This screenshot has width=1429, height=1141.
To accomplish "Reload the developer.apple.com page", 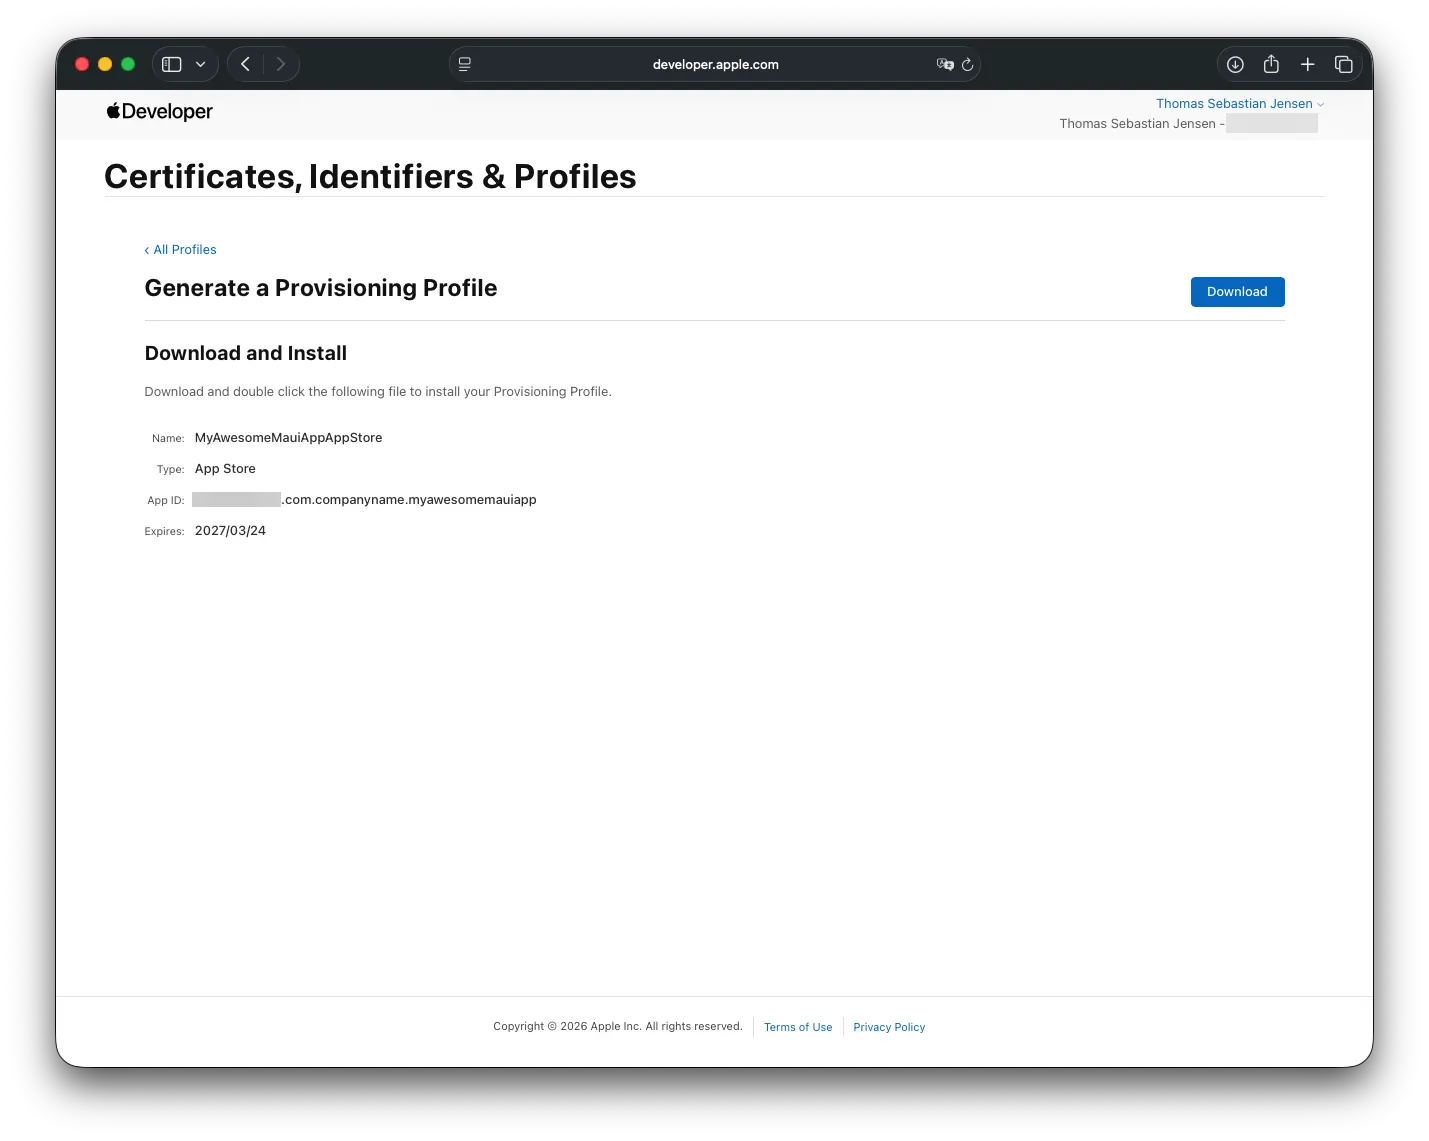I will [x=967, y=64].
